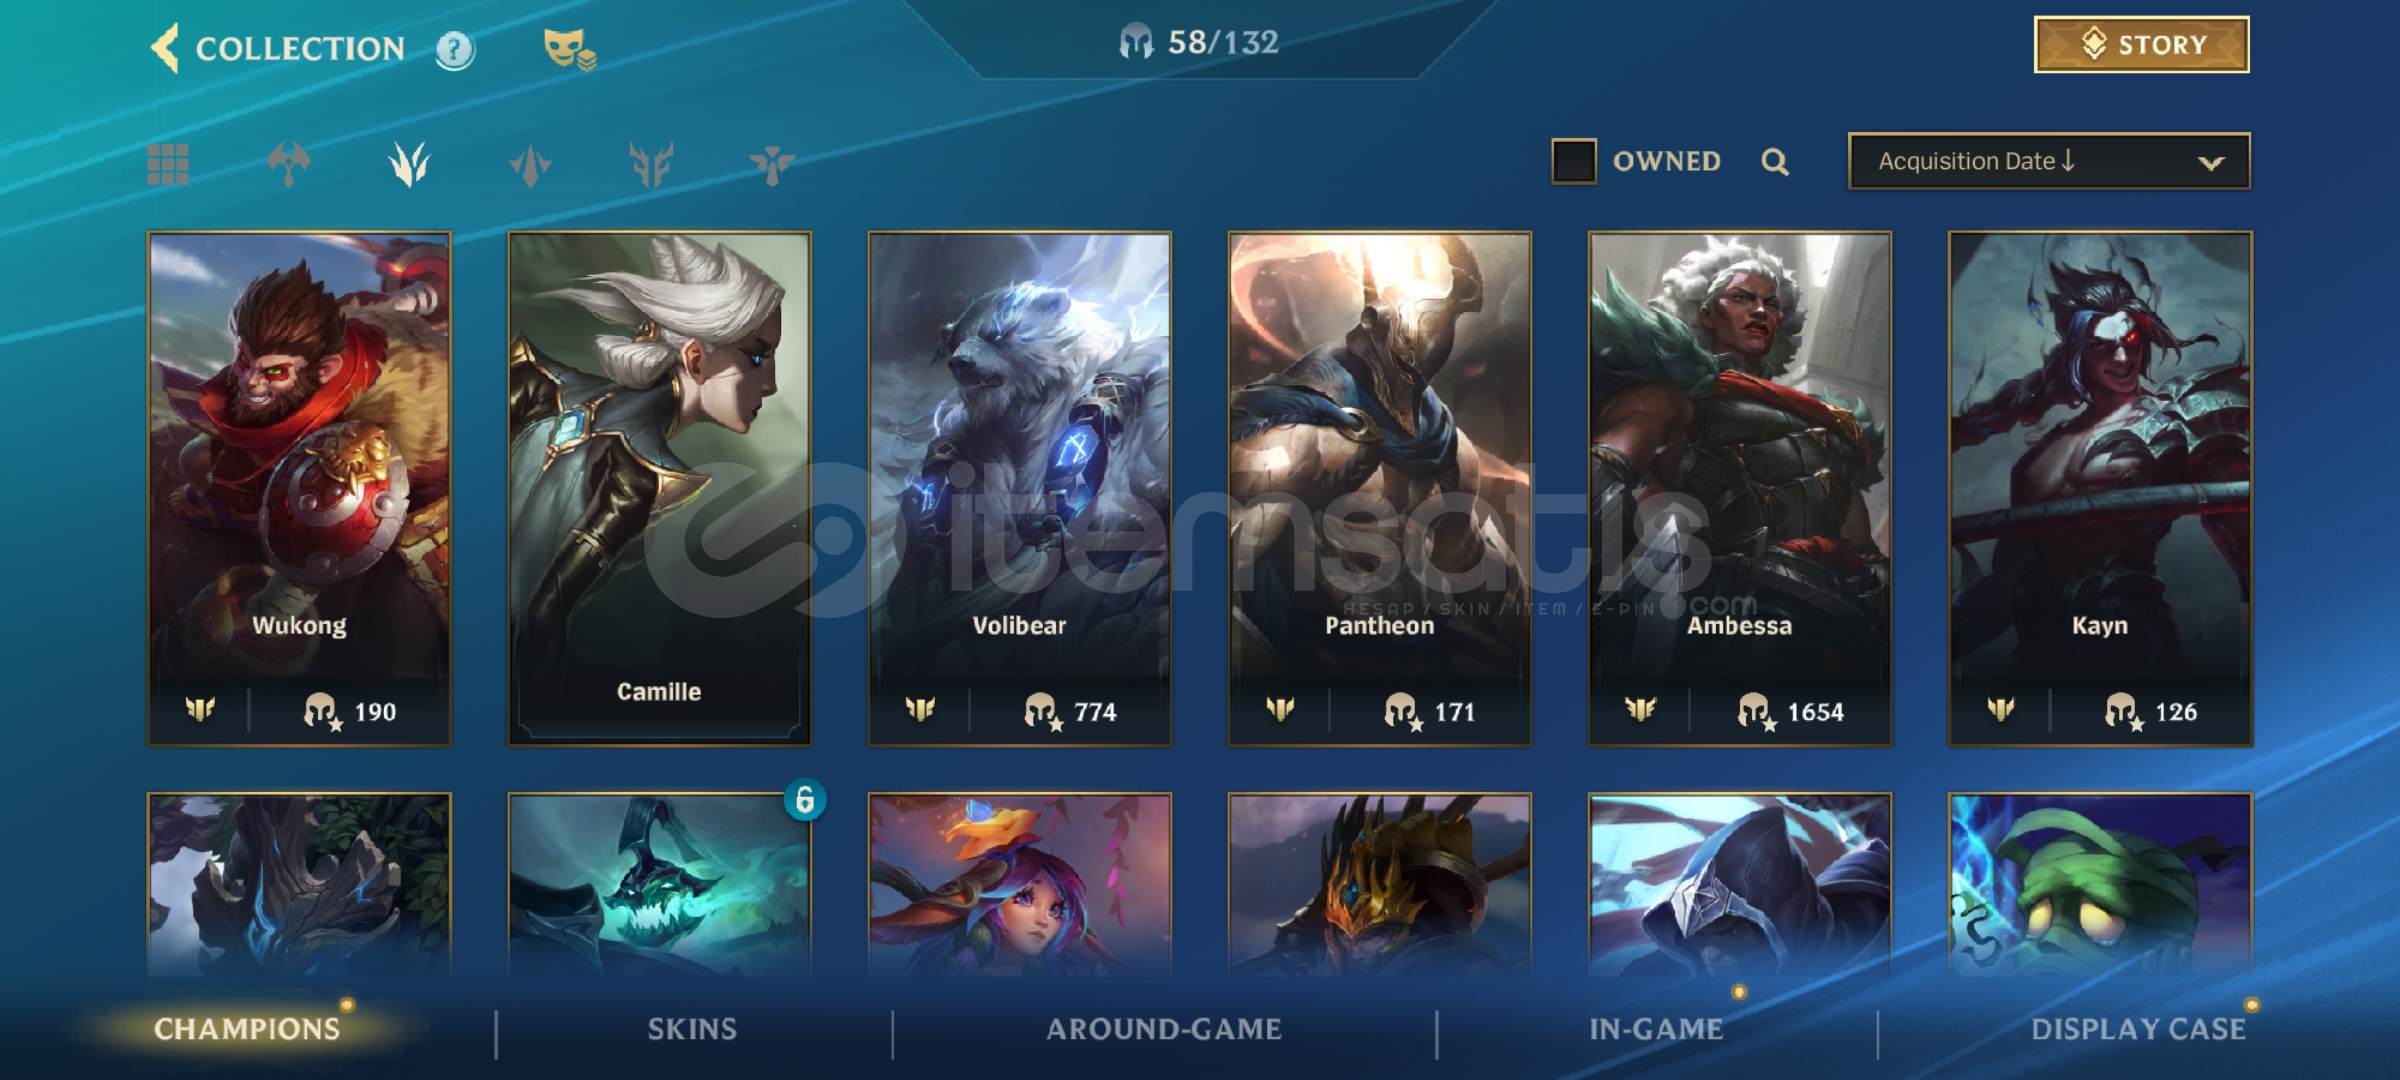Image resolution: width=2400 pixels, height=1080 pixels.
Task: Switch to the In-Game tab
Action: pyautogui.click(x=1656, y=1029)
